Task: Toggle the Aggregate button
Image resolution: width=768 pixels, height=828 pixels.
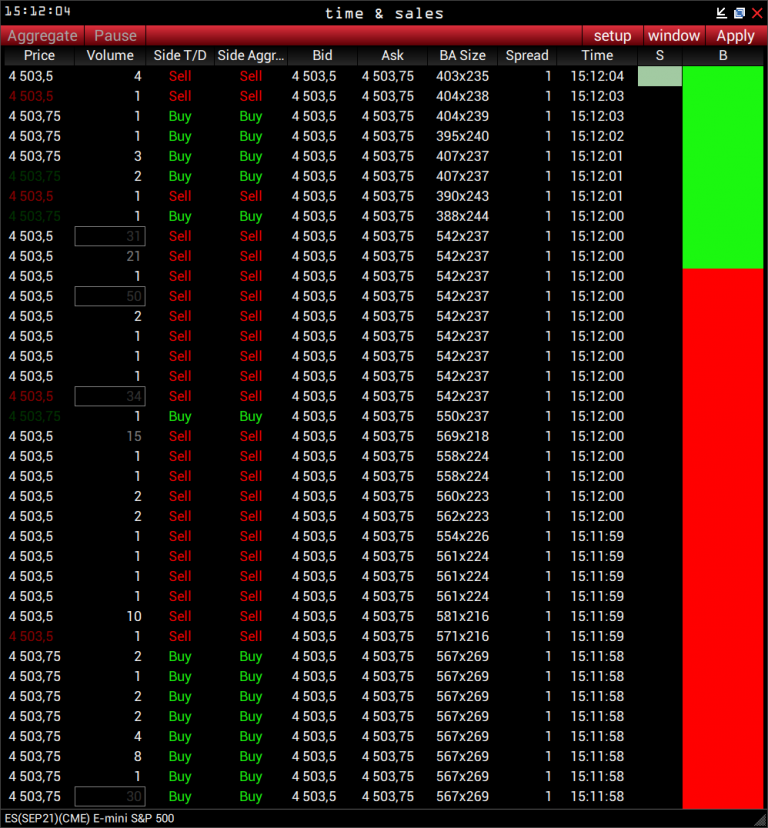Action: tap(42, 36)
